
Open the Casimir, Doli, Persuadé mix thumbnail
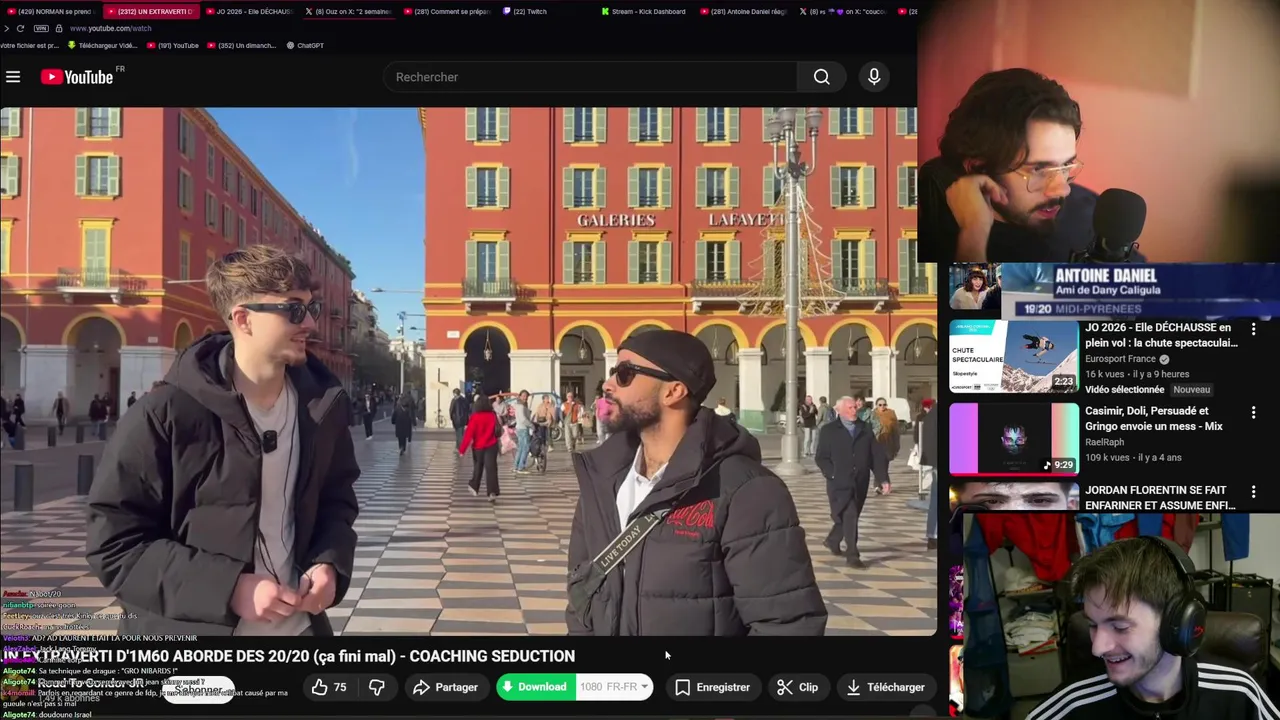pos(1014,439)
